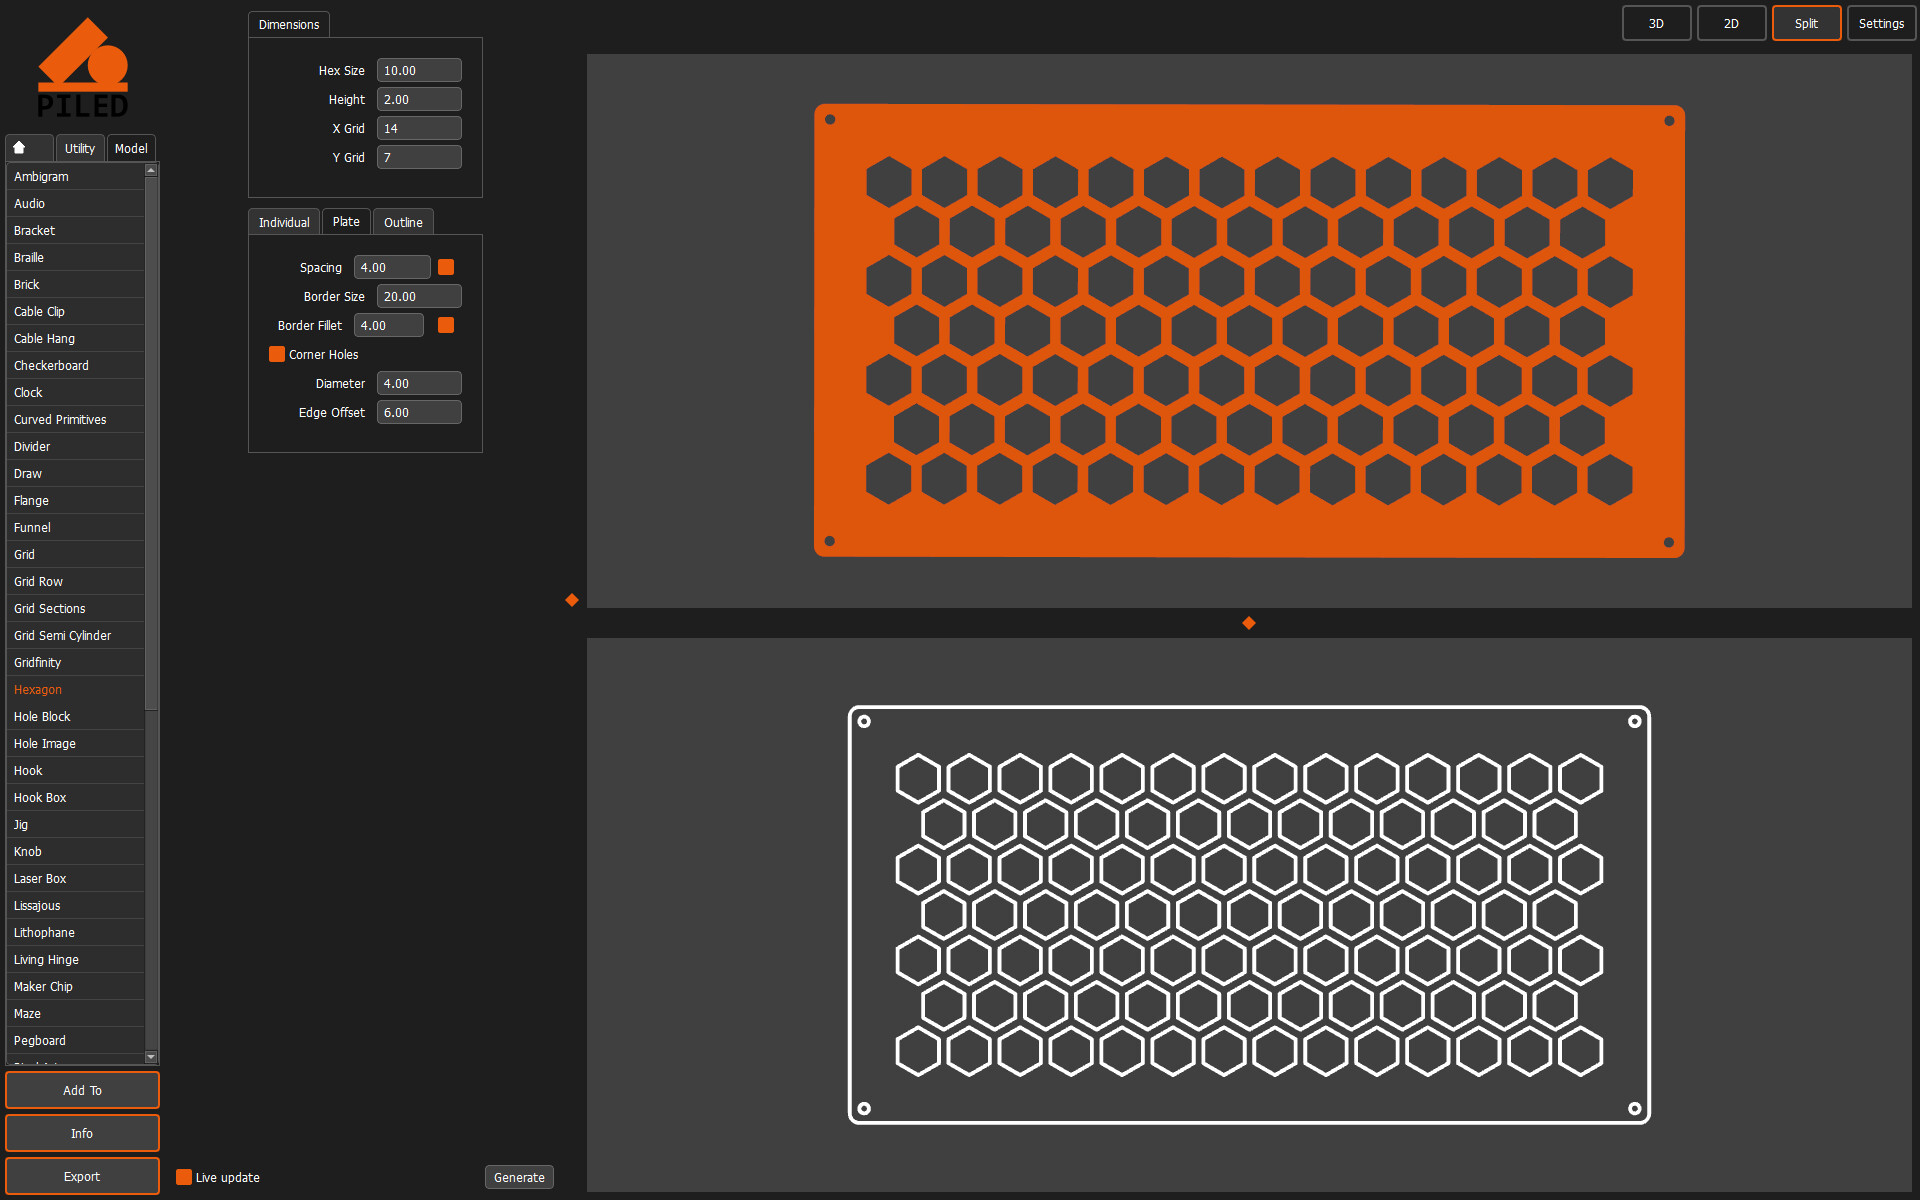Select Ambigram in the list

tap(75, 176)
